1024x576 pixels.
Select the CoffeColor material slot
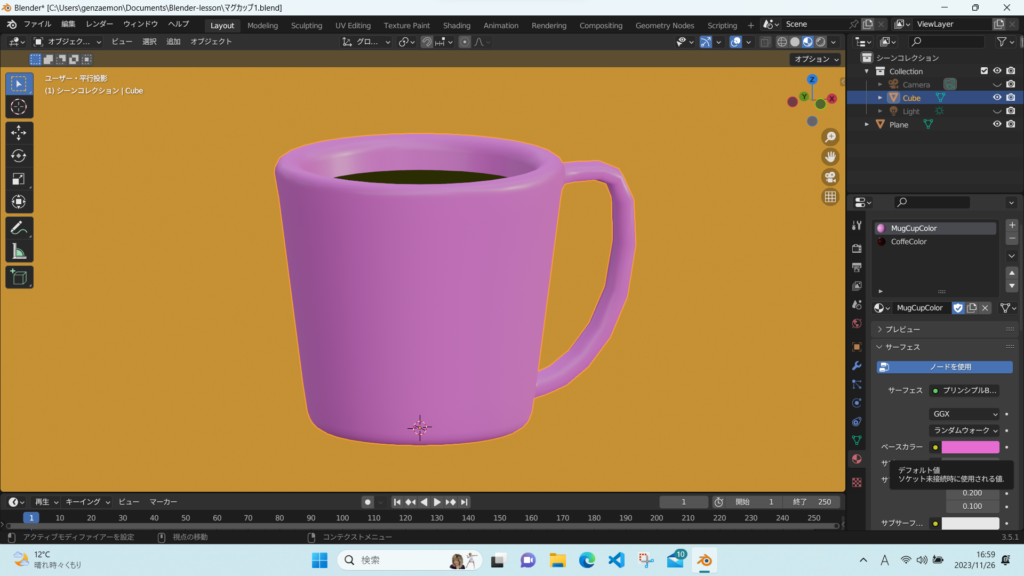tap(908, 242)
